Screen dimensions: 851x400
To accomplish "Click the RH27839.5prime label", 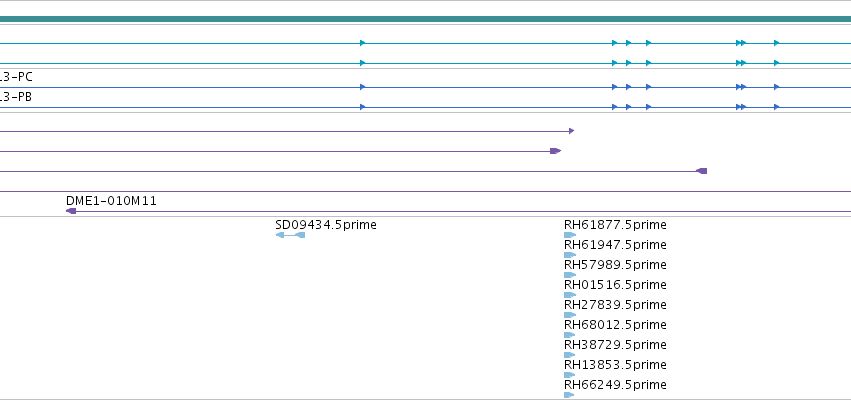I will (615, 304).
